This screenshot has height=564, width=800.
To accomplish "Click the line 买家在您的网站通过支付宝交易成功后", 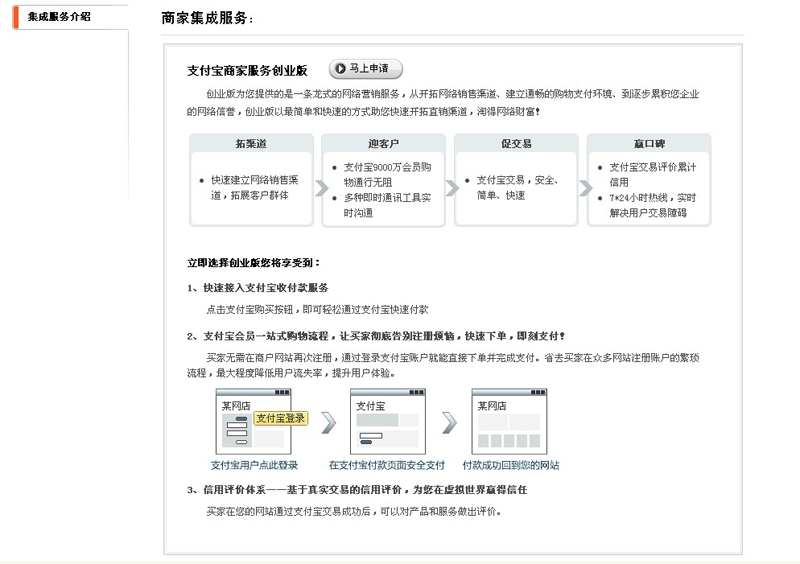I will [x=354, y=511].
